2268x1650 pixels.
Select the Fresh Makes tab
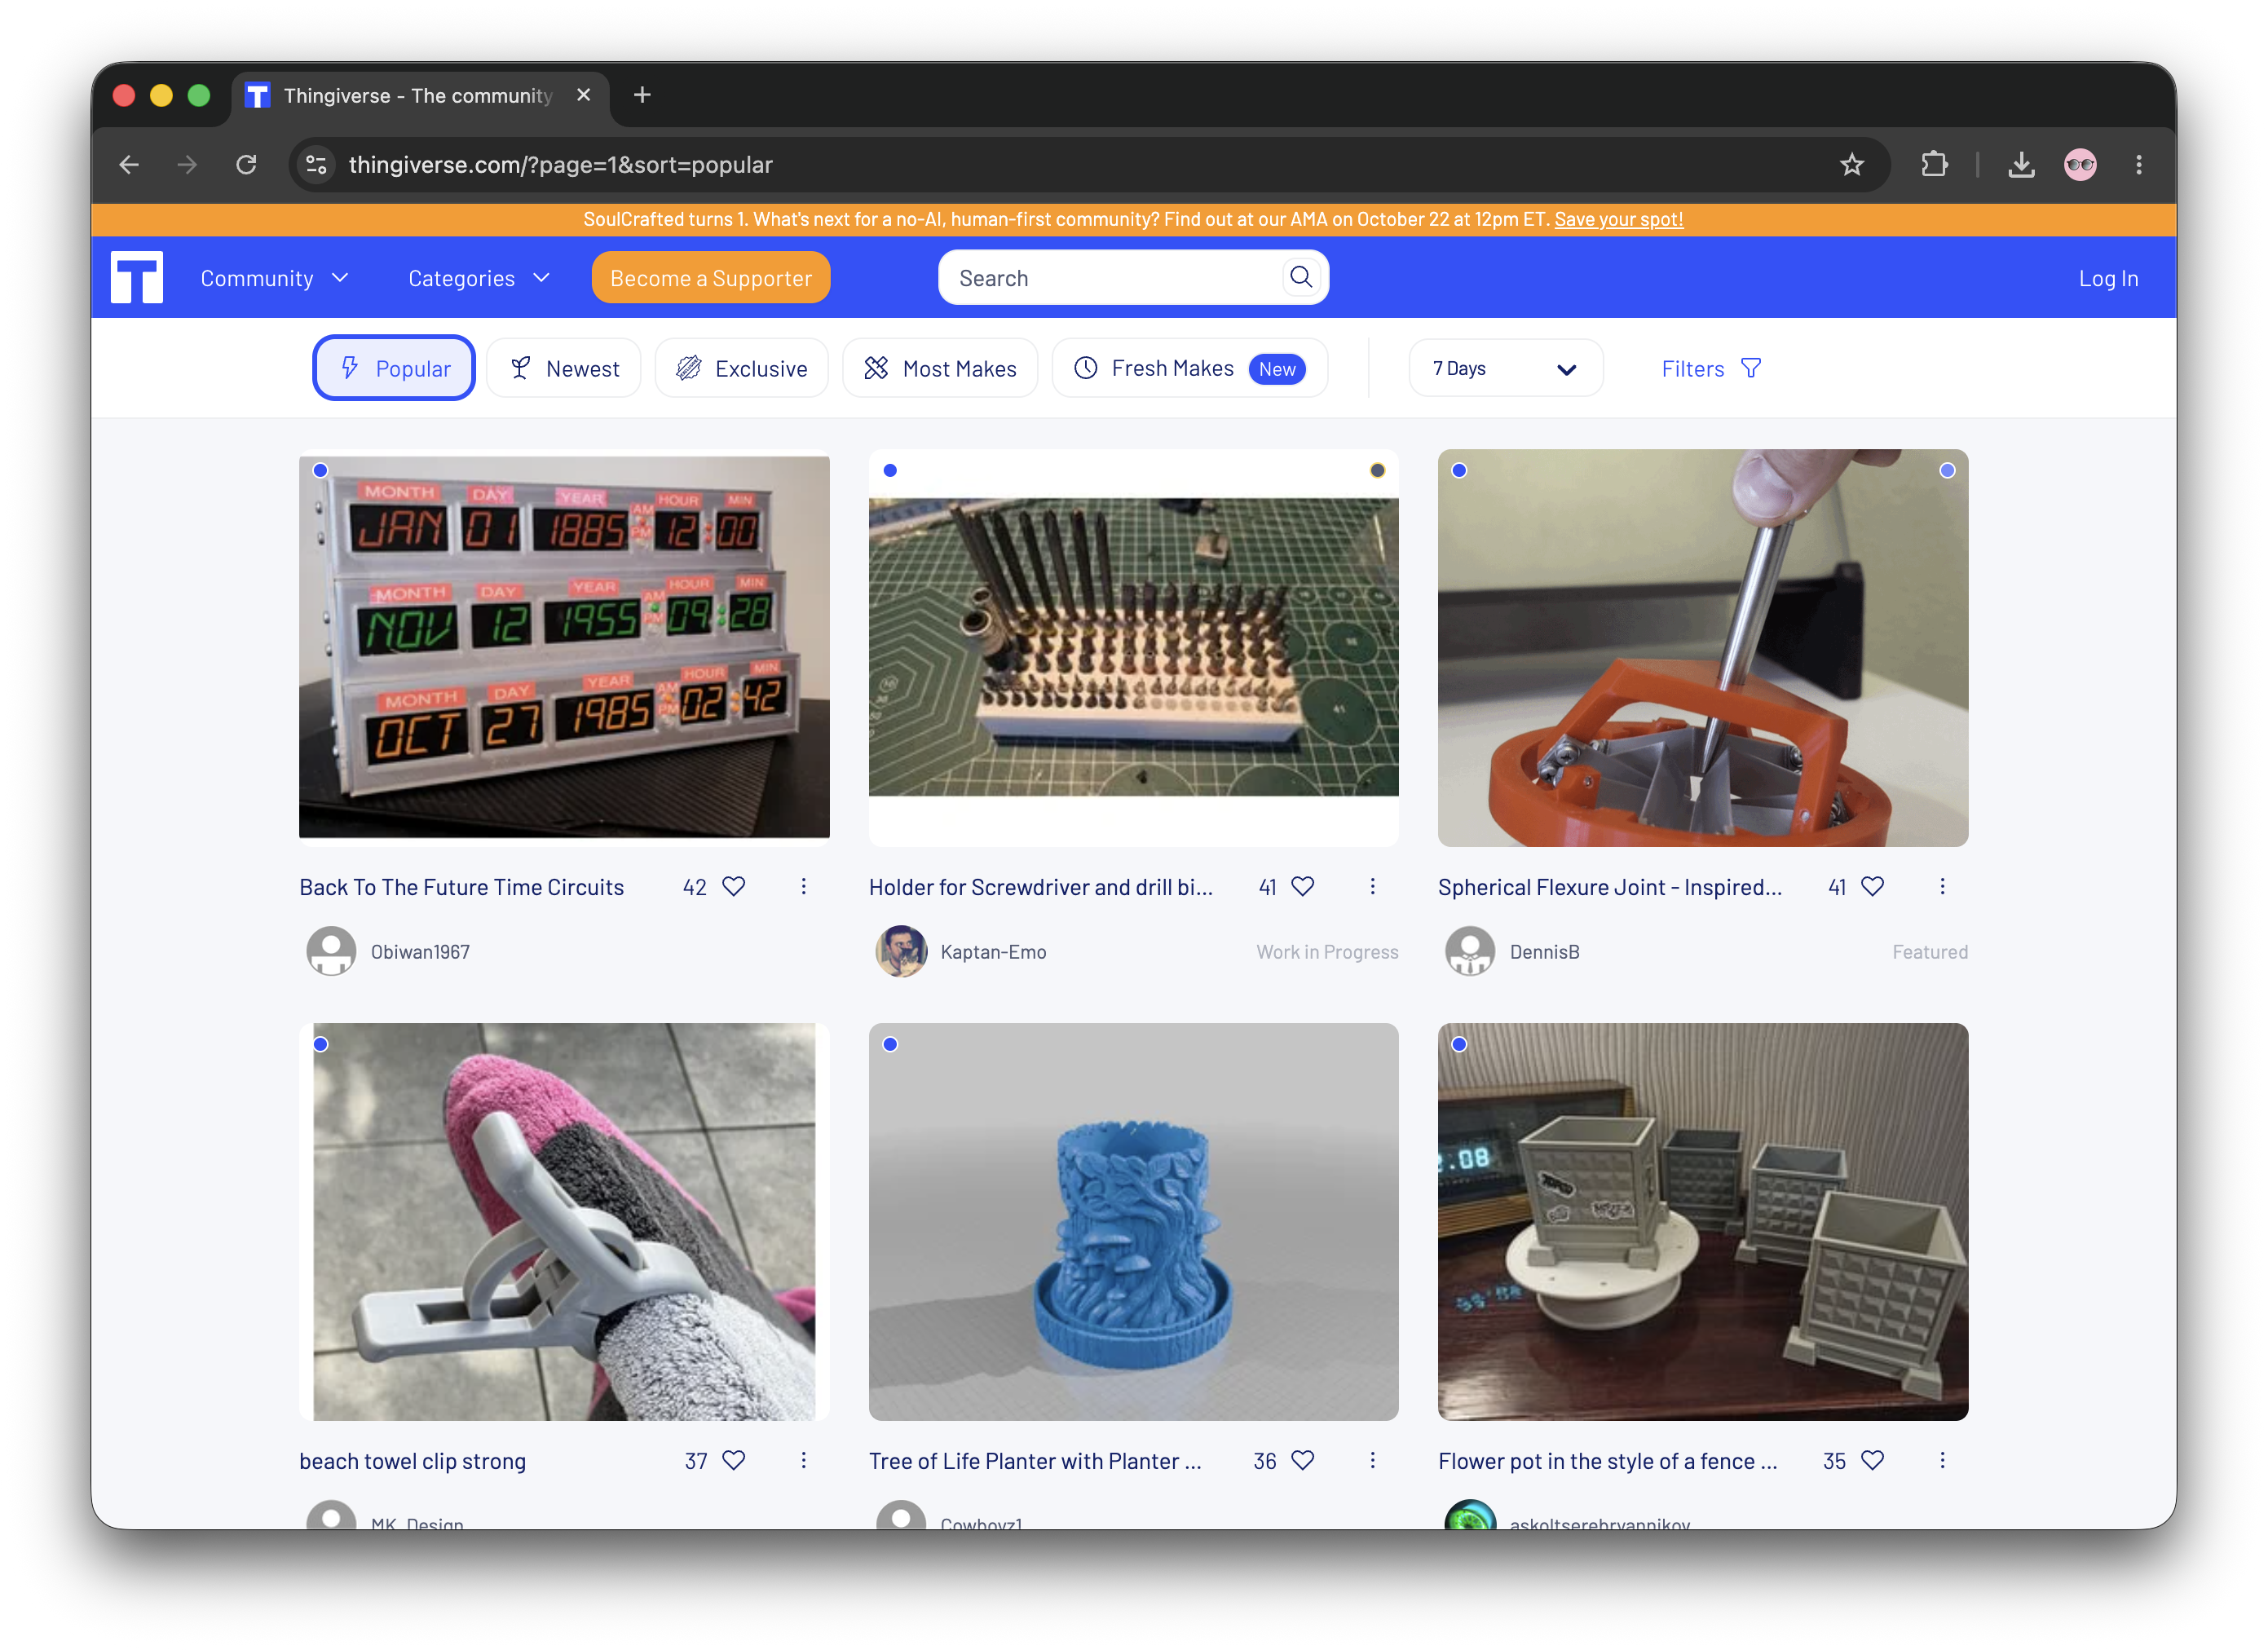pyautogui.click(x=1190, y=368)
